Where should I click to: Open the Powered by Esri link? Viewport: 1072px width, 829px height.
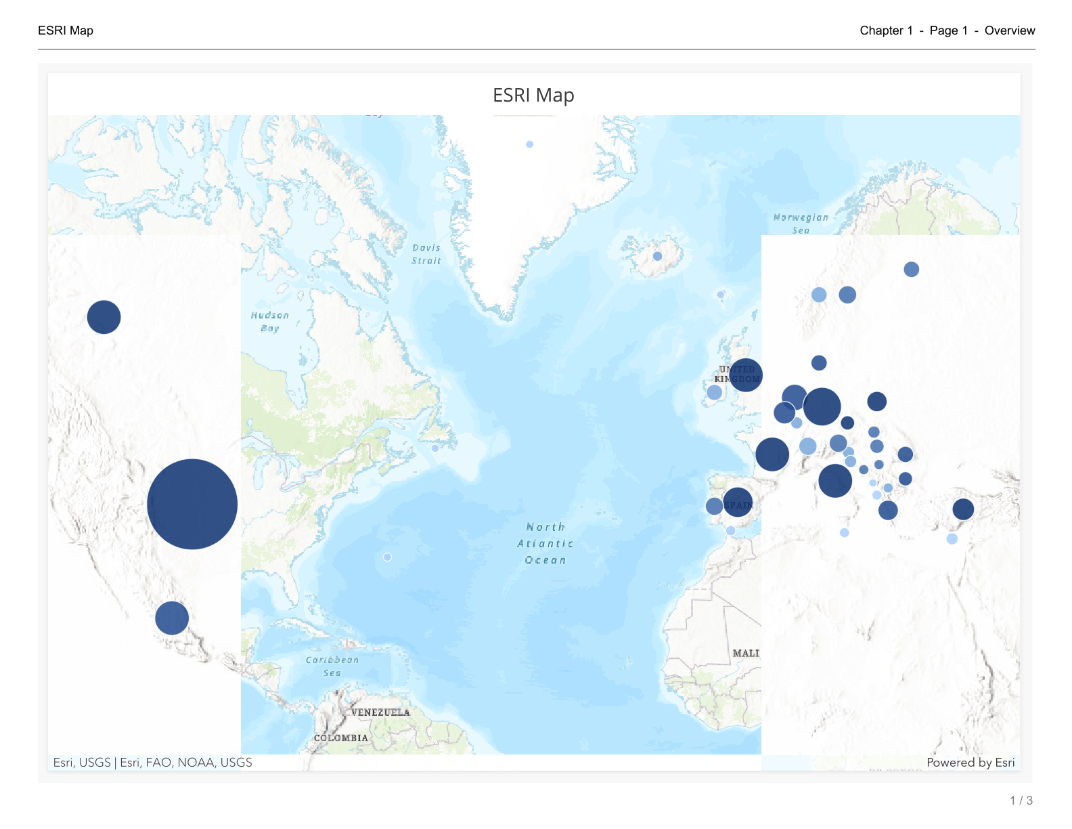coord(970,763)
